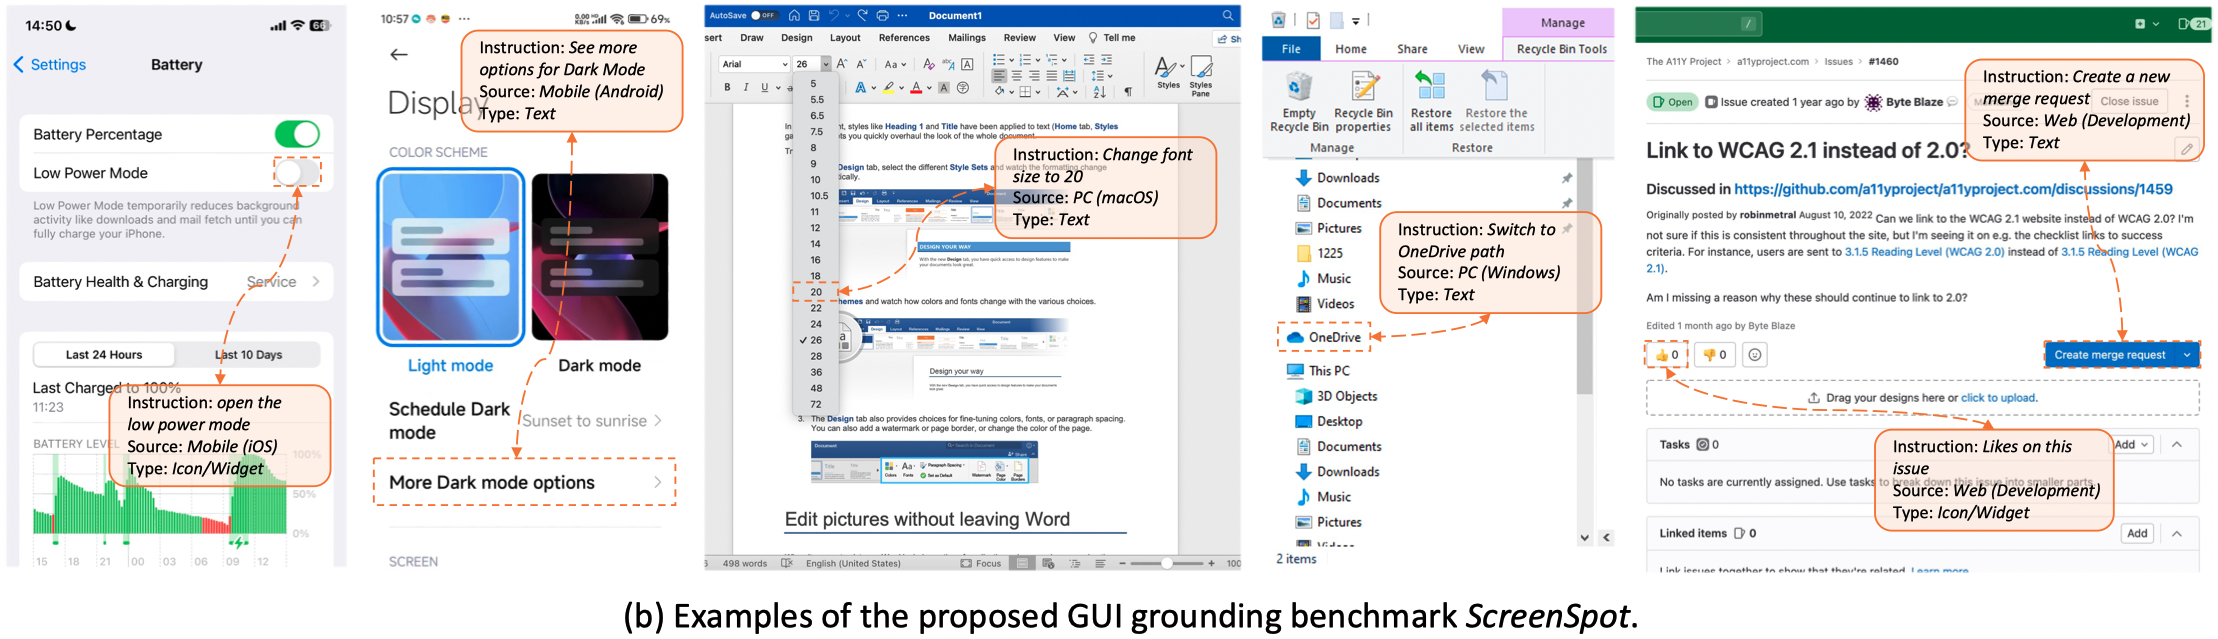Click the Word zoom slider handle

(1166, 563)
